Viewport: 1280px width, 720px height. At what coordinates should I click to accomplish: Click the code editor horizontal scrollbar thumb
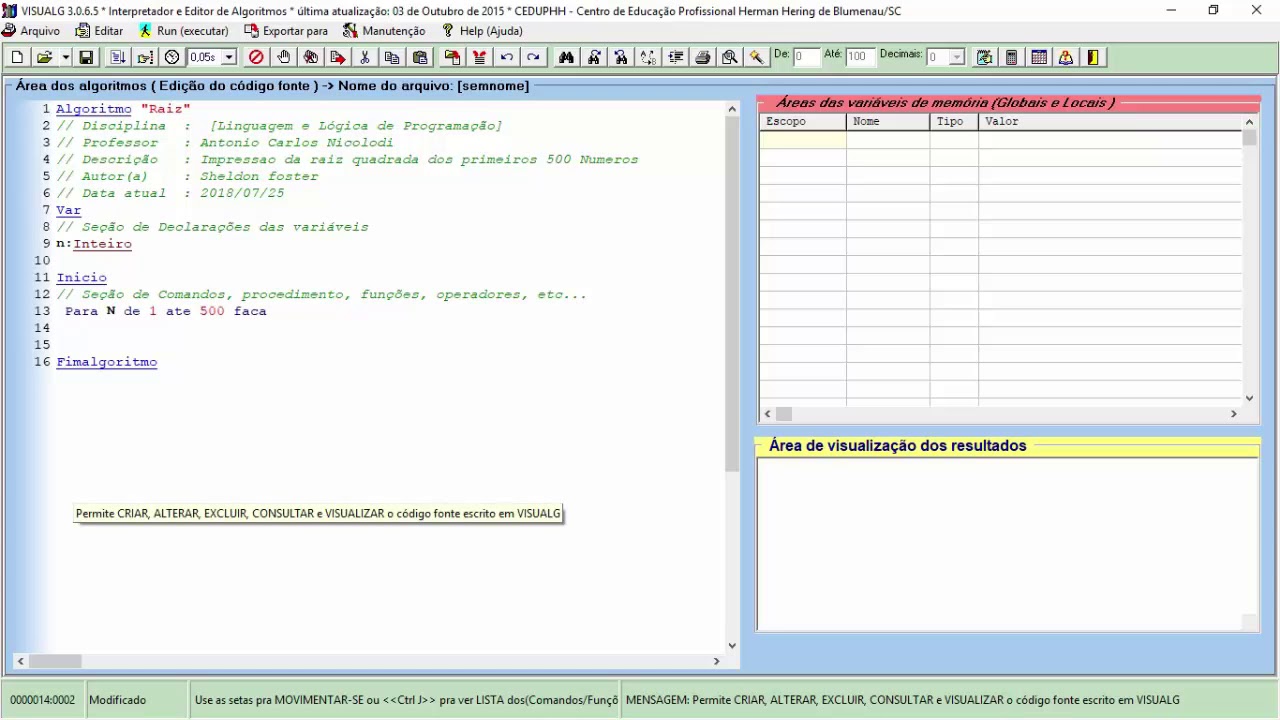point(55,661)
